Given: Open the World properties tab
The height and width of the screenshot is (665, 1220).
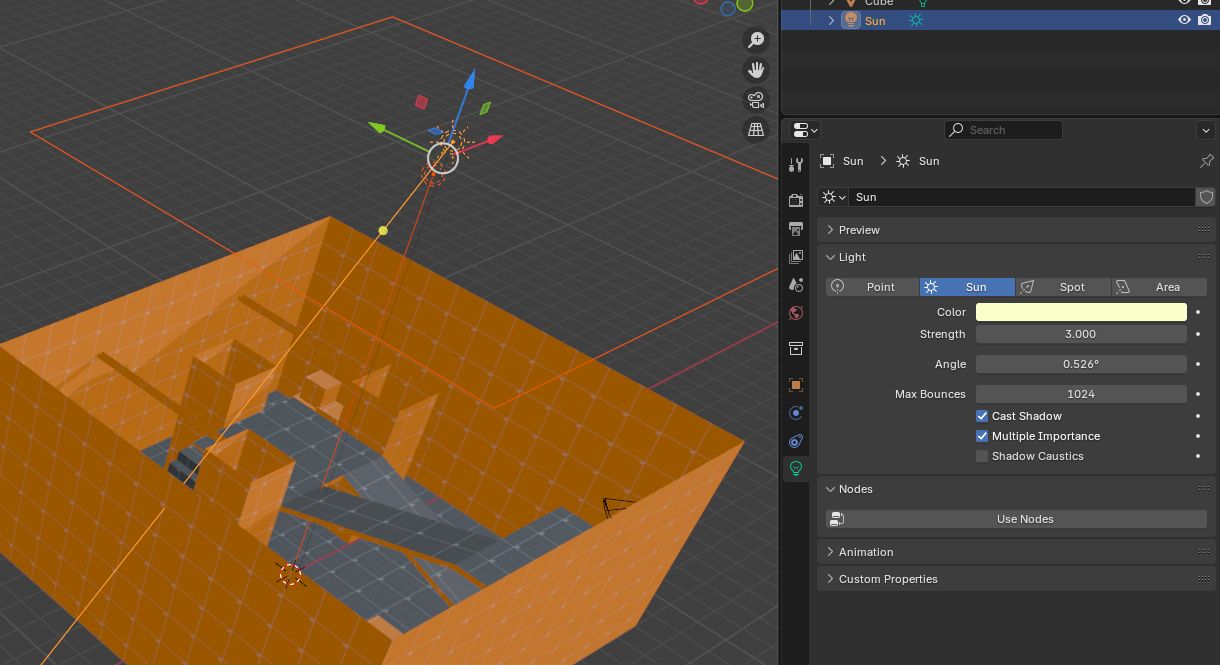Looking at the screenshot, I should tap(796, 313).
